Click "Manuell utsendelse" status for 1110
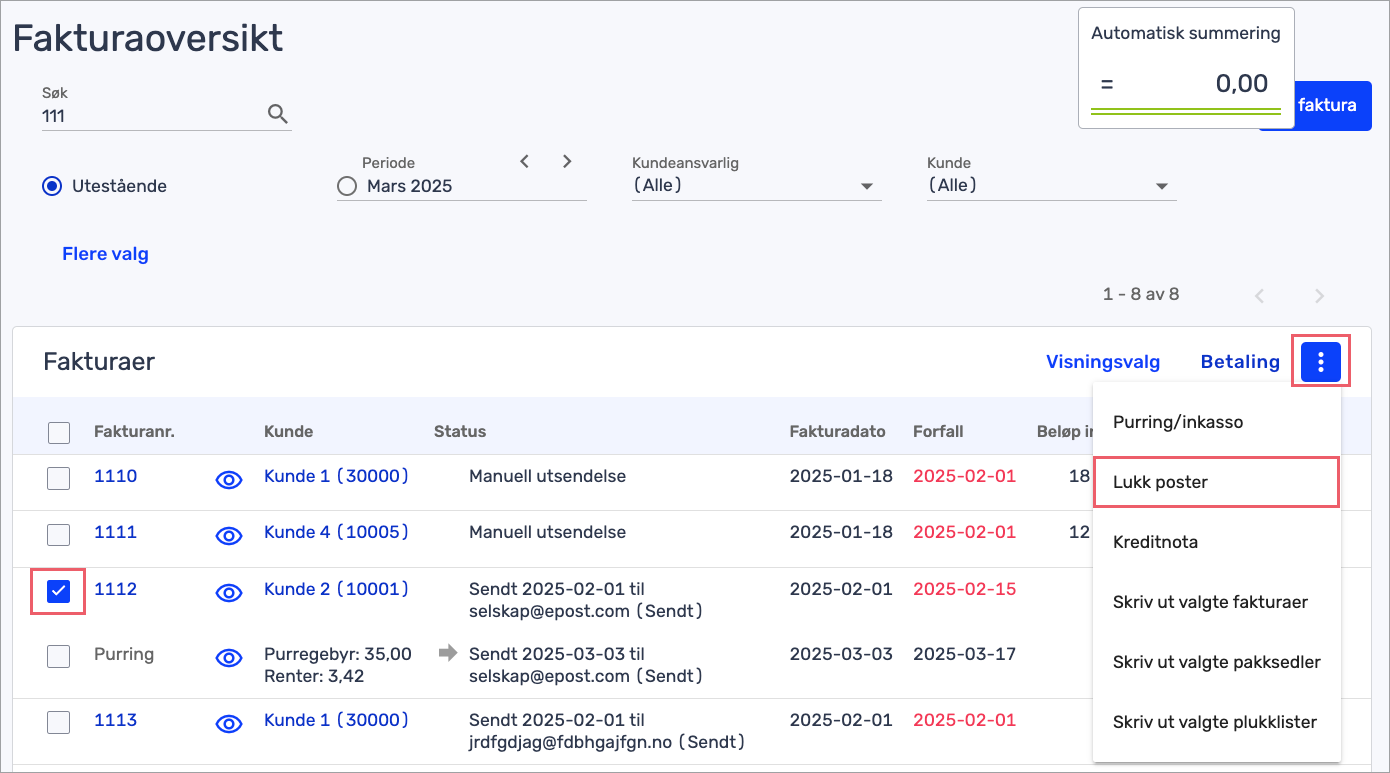1390x773 pixels. pyautogui.click(x=547, y=476)
